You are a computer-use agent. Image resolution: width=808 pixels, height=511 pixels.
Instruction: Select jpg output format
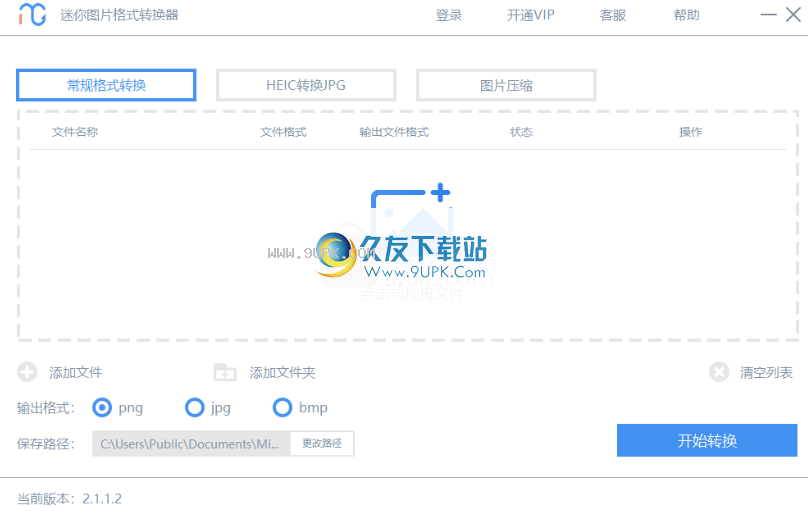coord(194,407)
